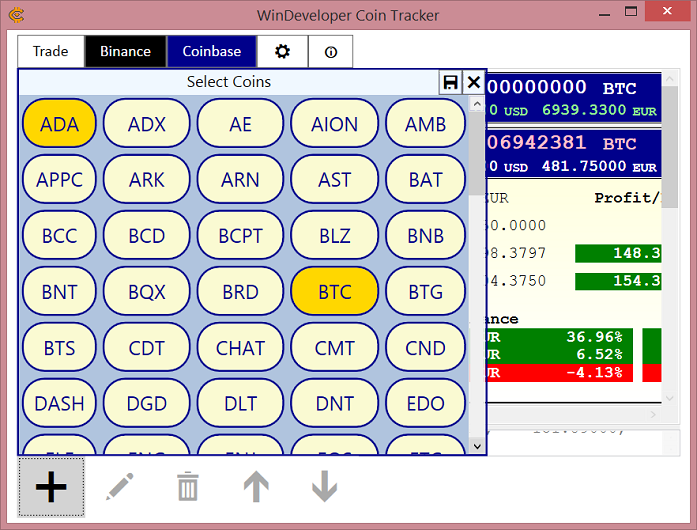Select the DASH coin
This screenshot has width=697, height=530.
click(x=59, y=403)
